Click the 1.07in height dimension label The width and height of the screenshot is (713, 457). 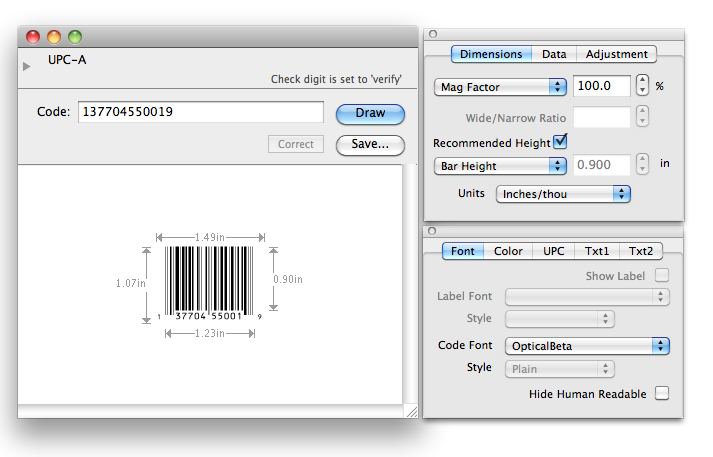[131, 283]
